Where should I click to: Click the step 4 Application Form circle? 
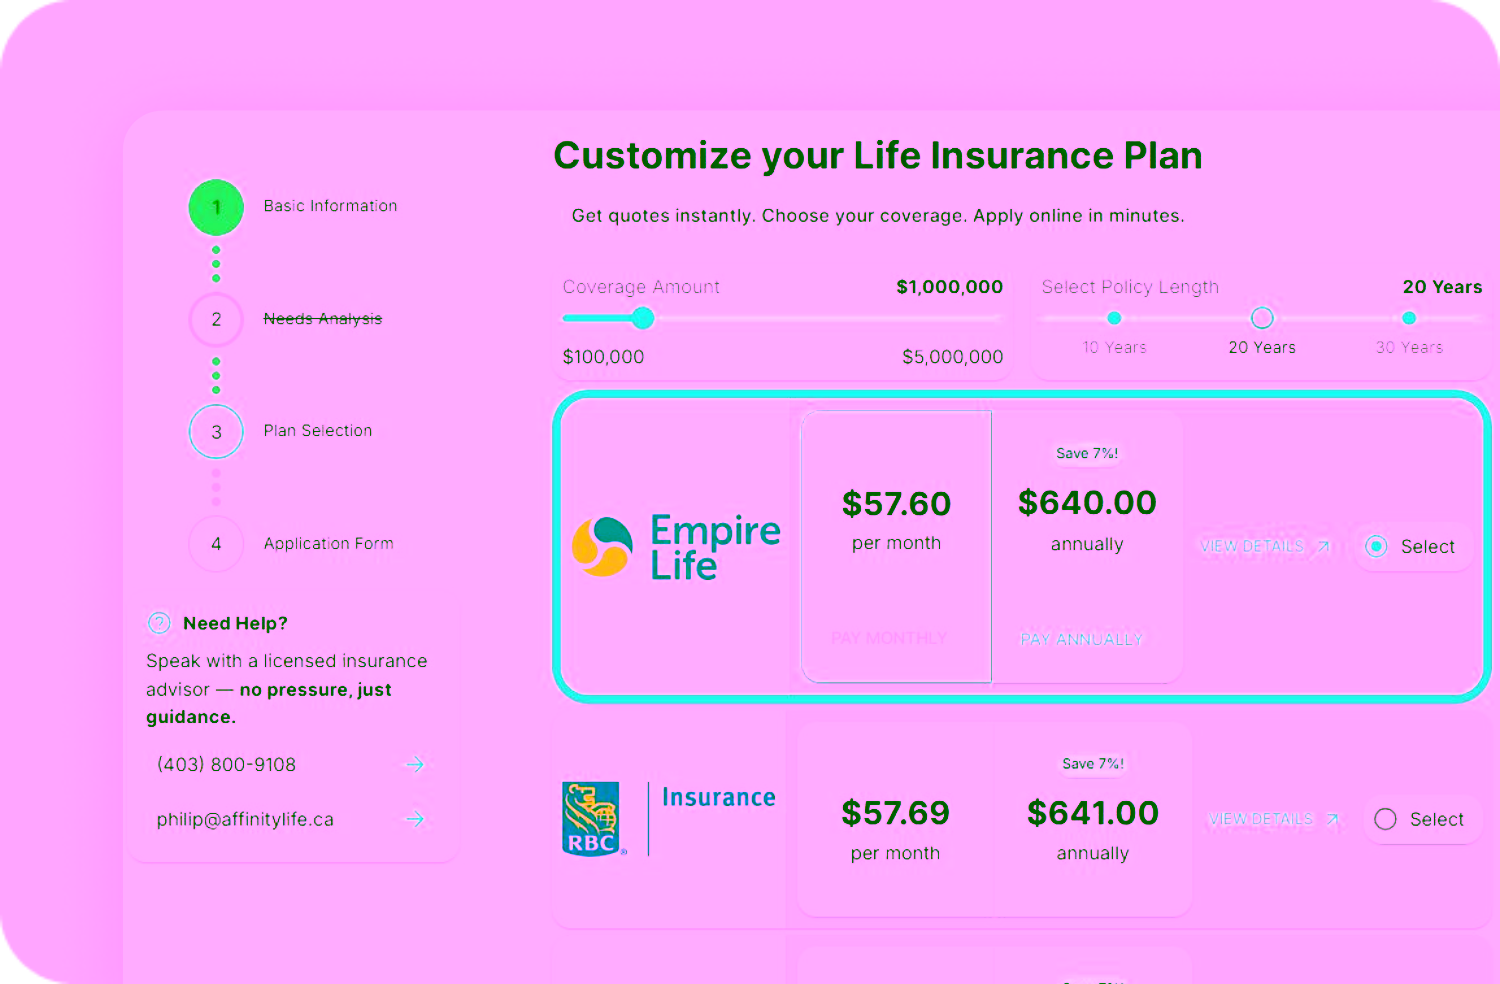click(216, 544)
